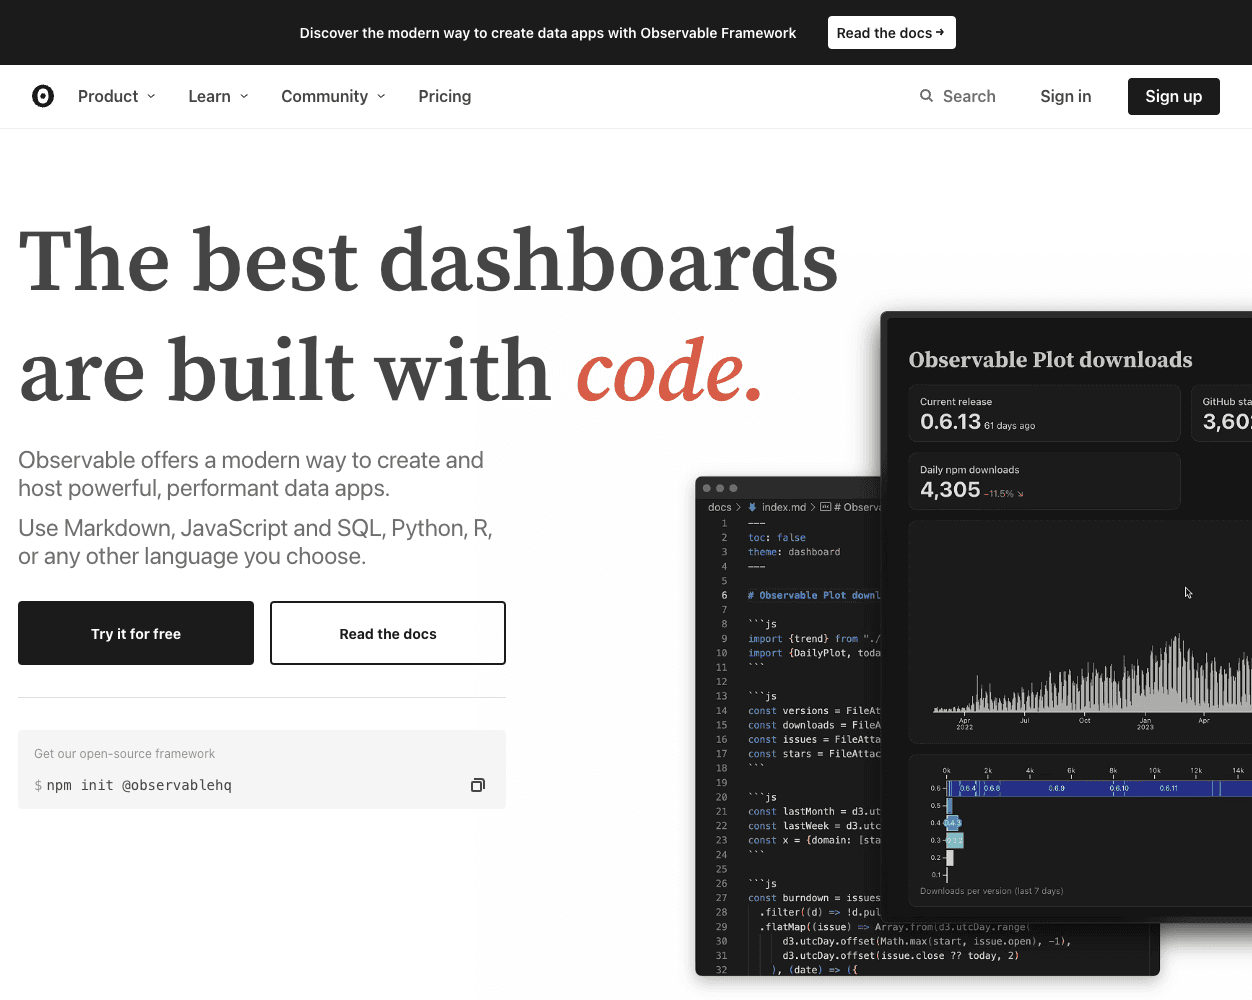1252x1000 pixels.
Task: Expand the Product menu chevron
Action: coord(152,96)
